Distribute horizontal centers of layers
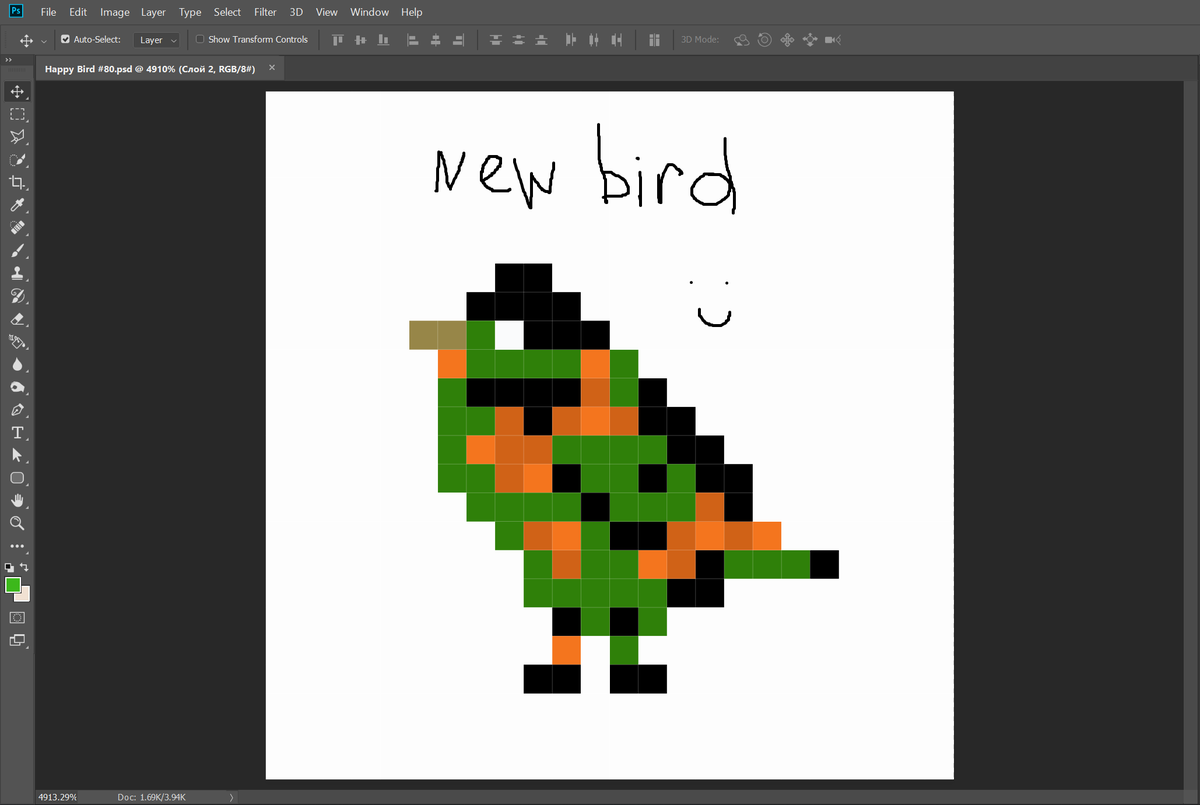Screen dimensions: 1200x805 click(594, 40)
